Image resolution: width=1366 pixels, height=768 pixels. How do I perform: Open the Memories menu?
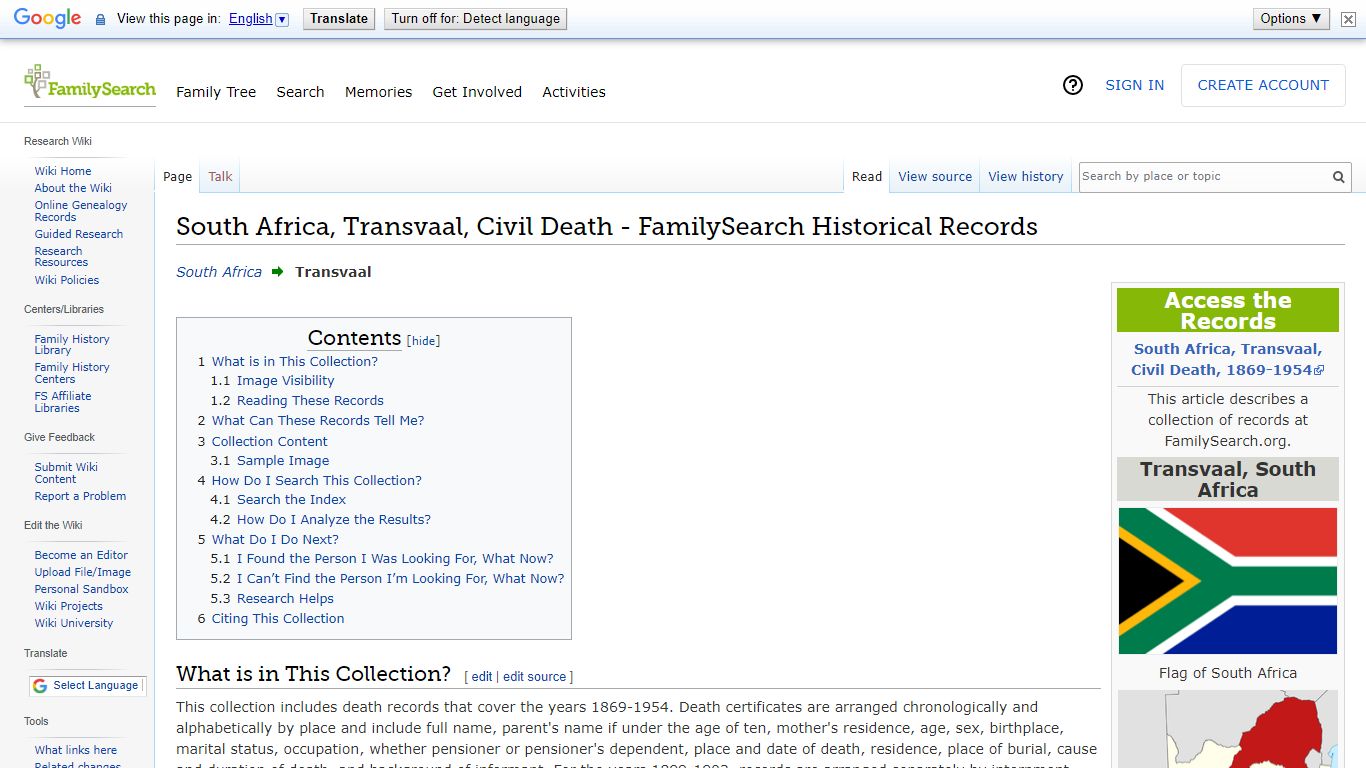378,92
